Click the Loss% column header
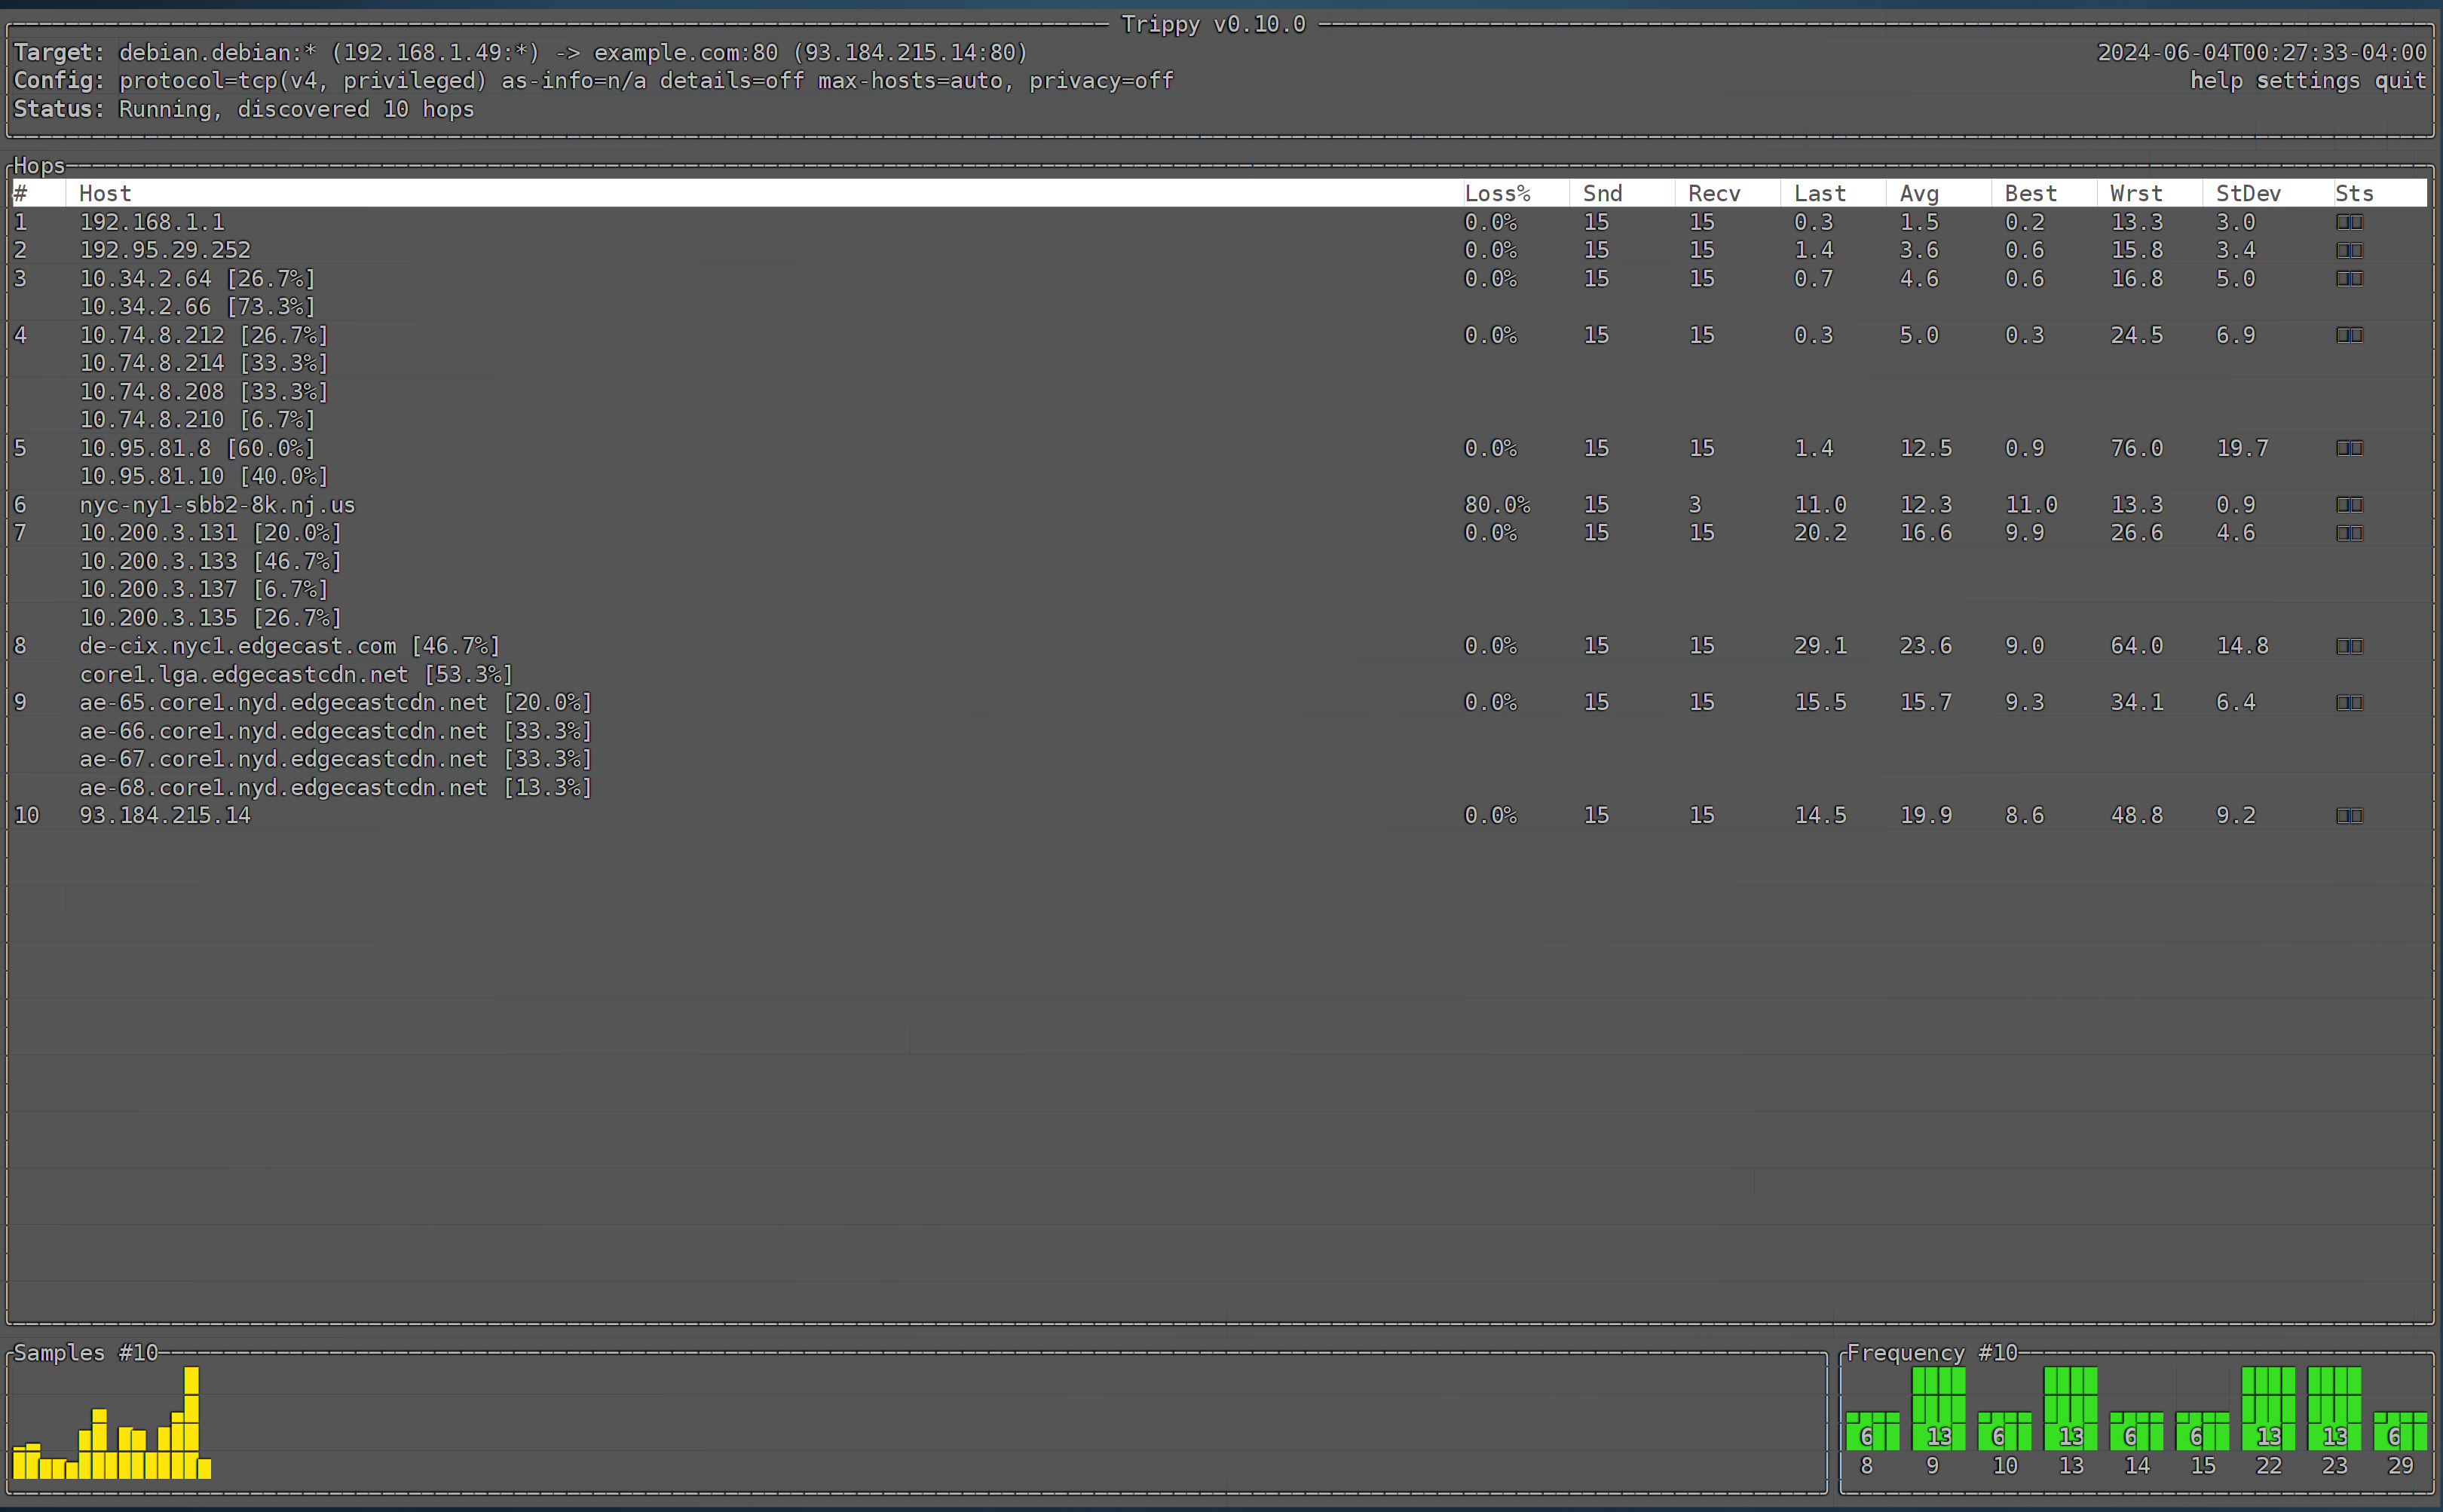The height and width of the screenshot is (1512, 2443). 1496,194
